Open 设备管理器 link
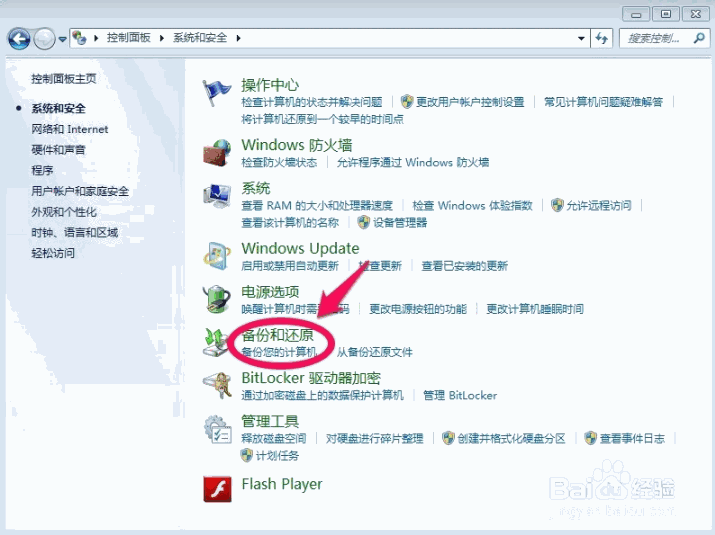 [x=400, y=223]
